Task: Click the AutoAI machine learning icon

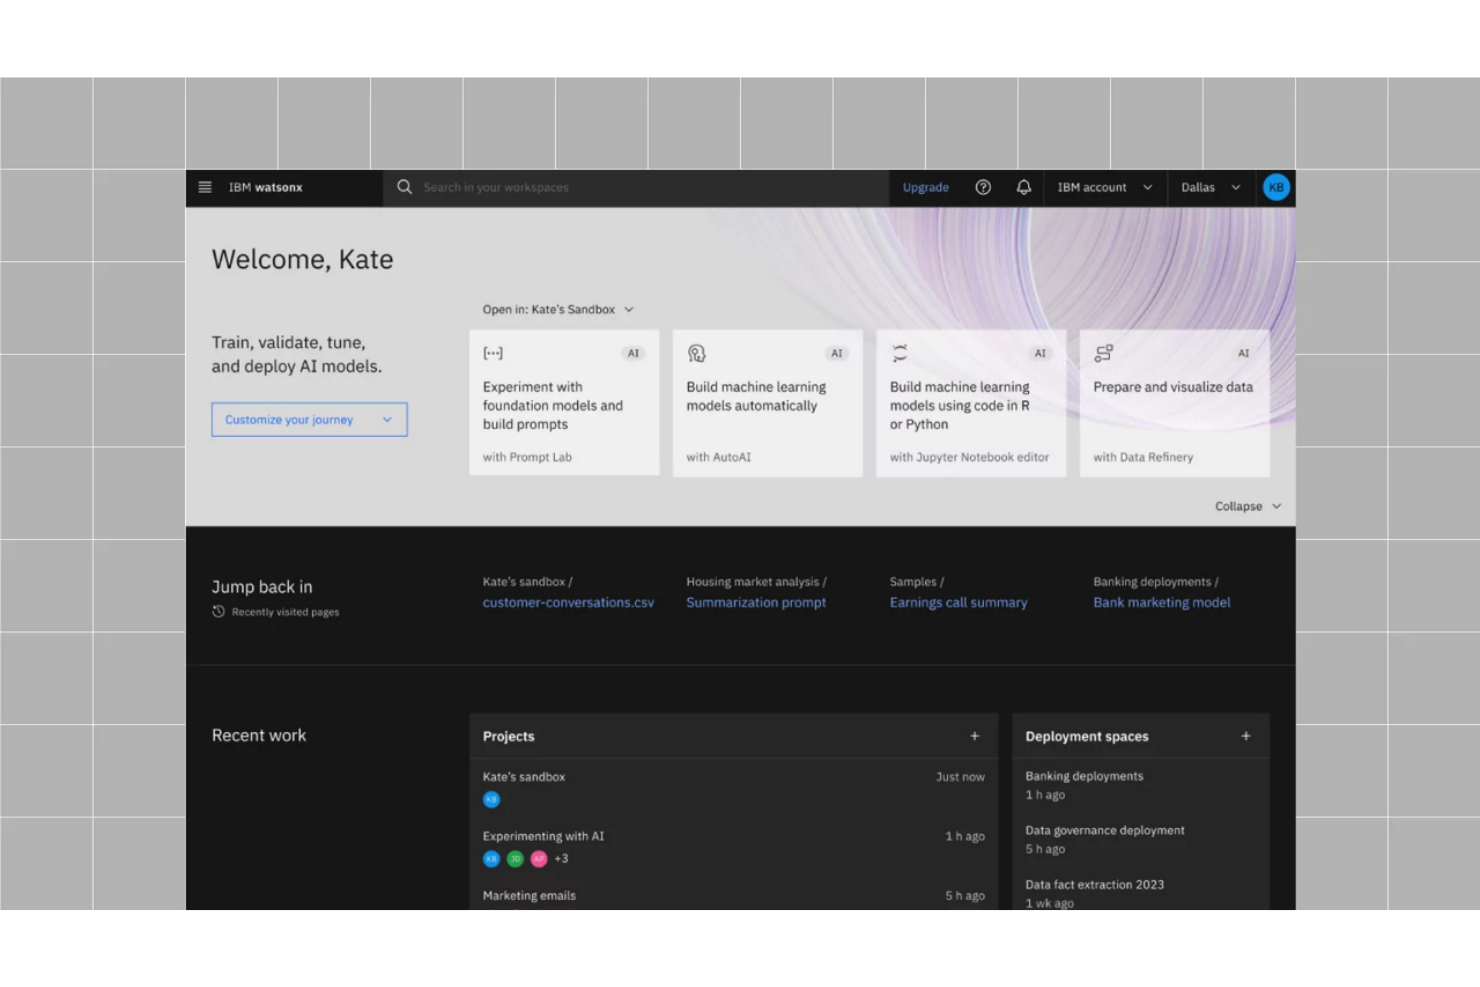Action: click(x=696, y=352)
